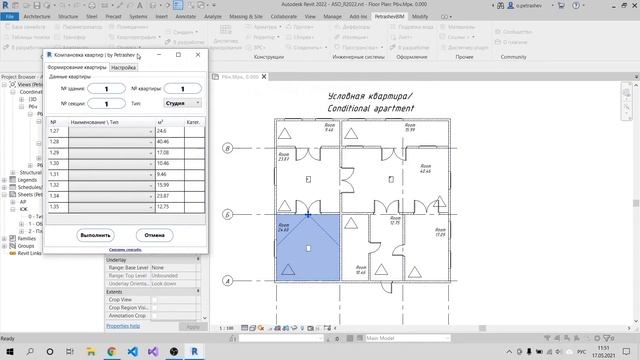Open the name dropdown in row 1.28
The image size is (640, 360).
(111, 142)
